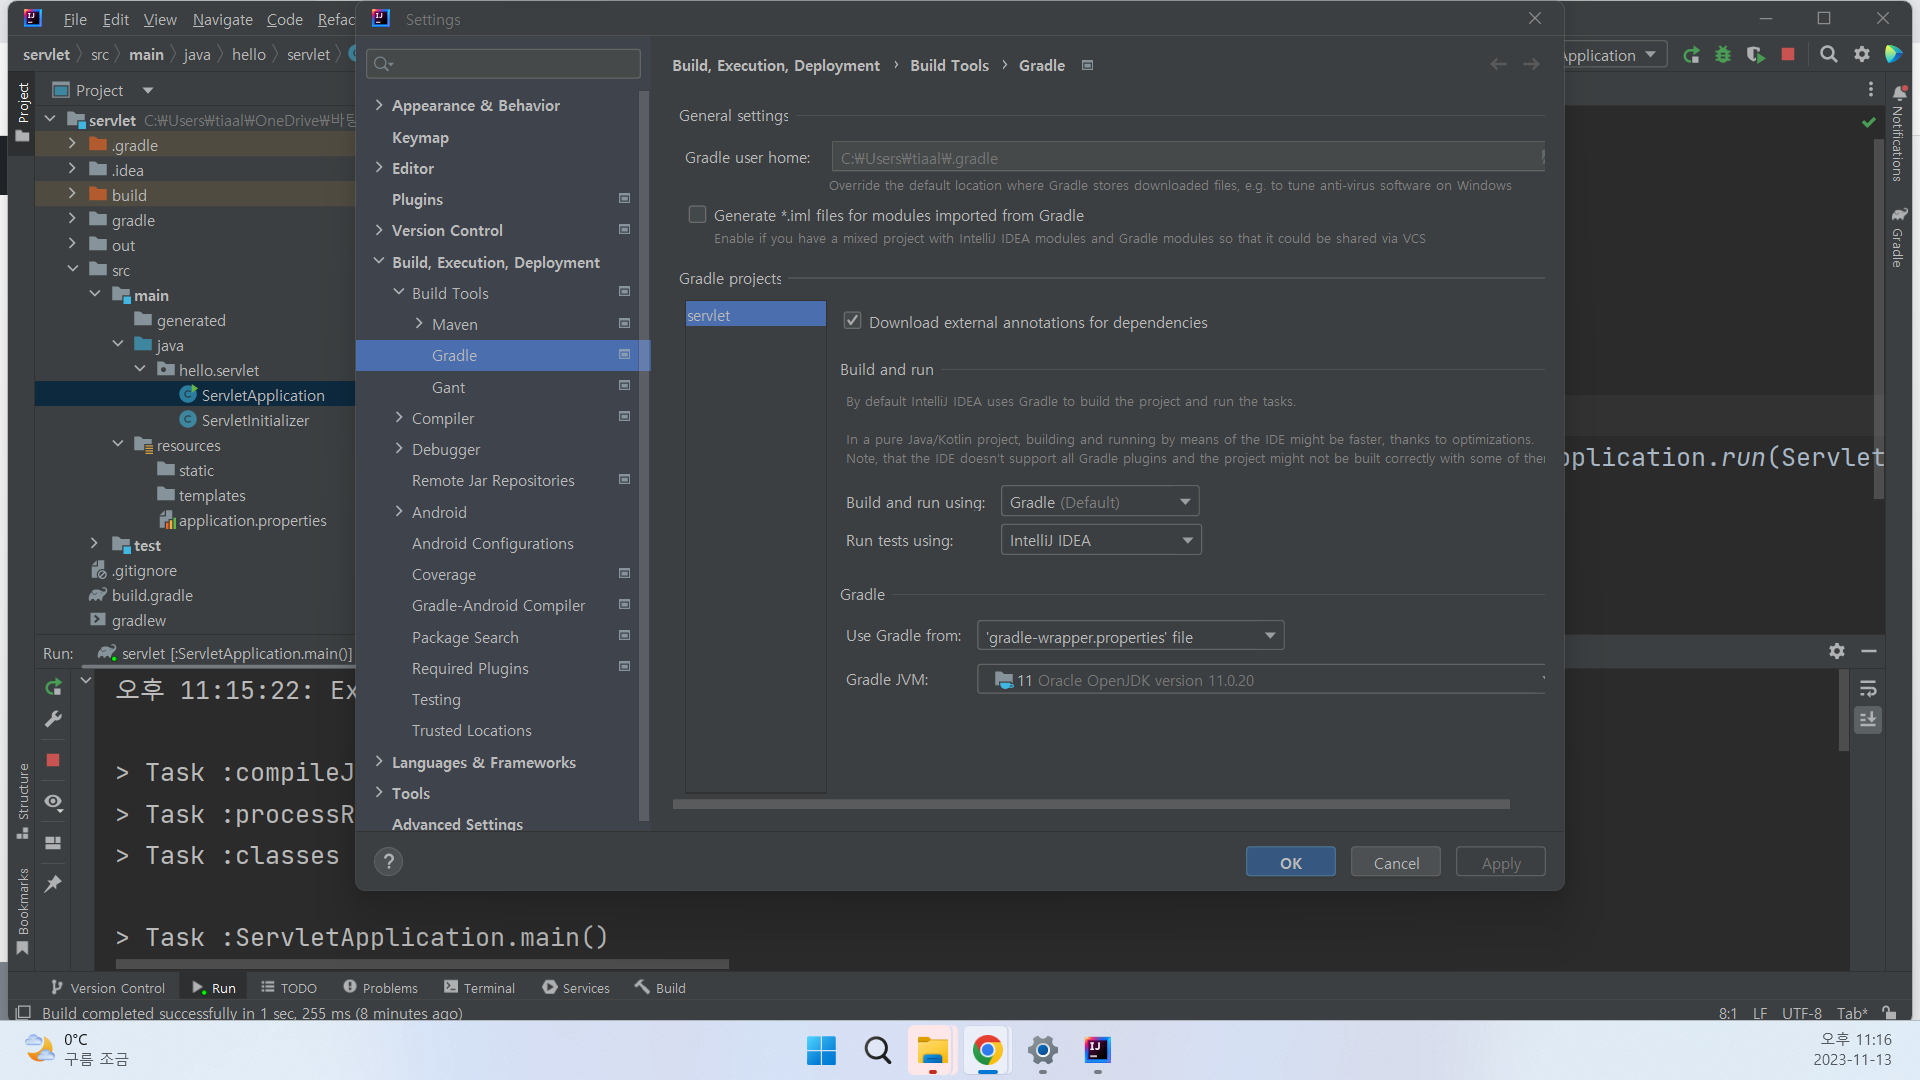Screen dimensions: 1920x1080
Task: Open Use Gradle from dropdown
Action: coord(1130,637)
